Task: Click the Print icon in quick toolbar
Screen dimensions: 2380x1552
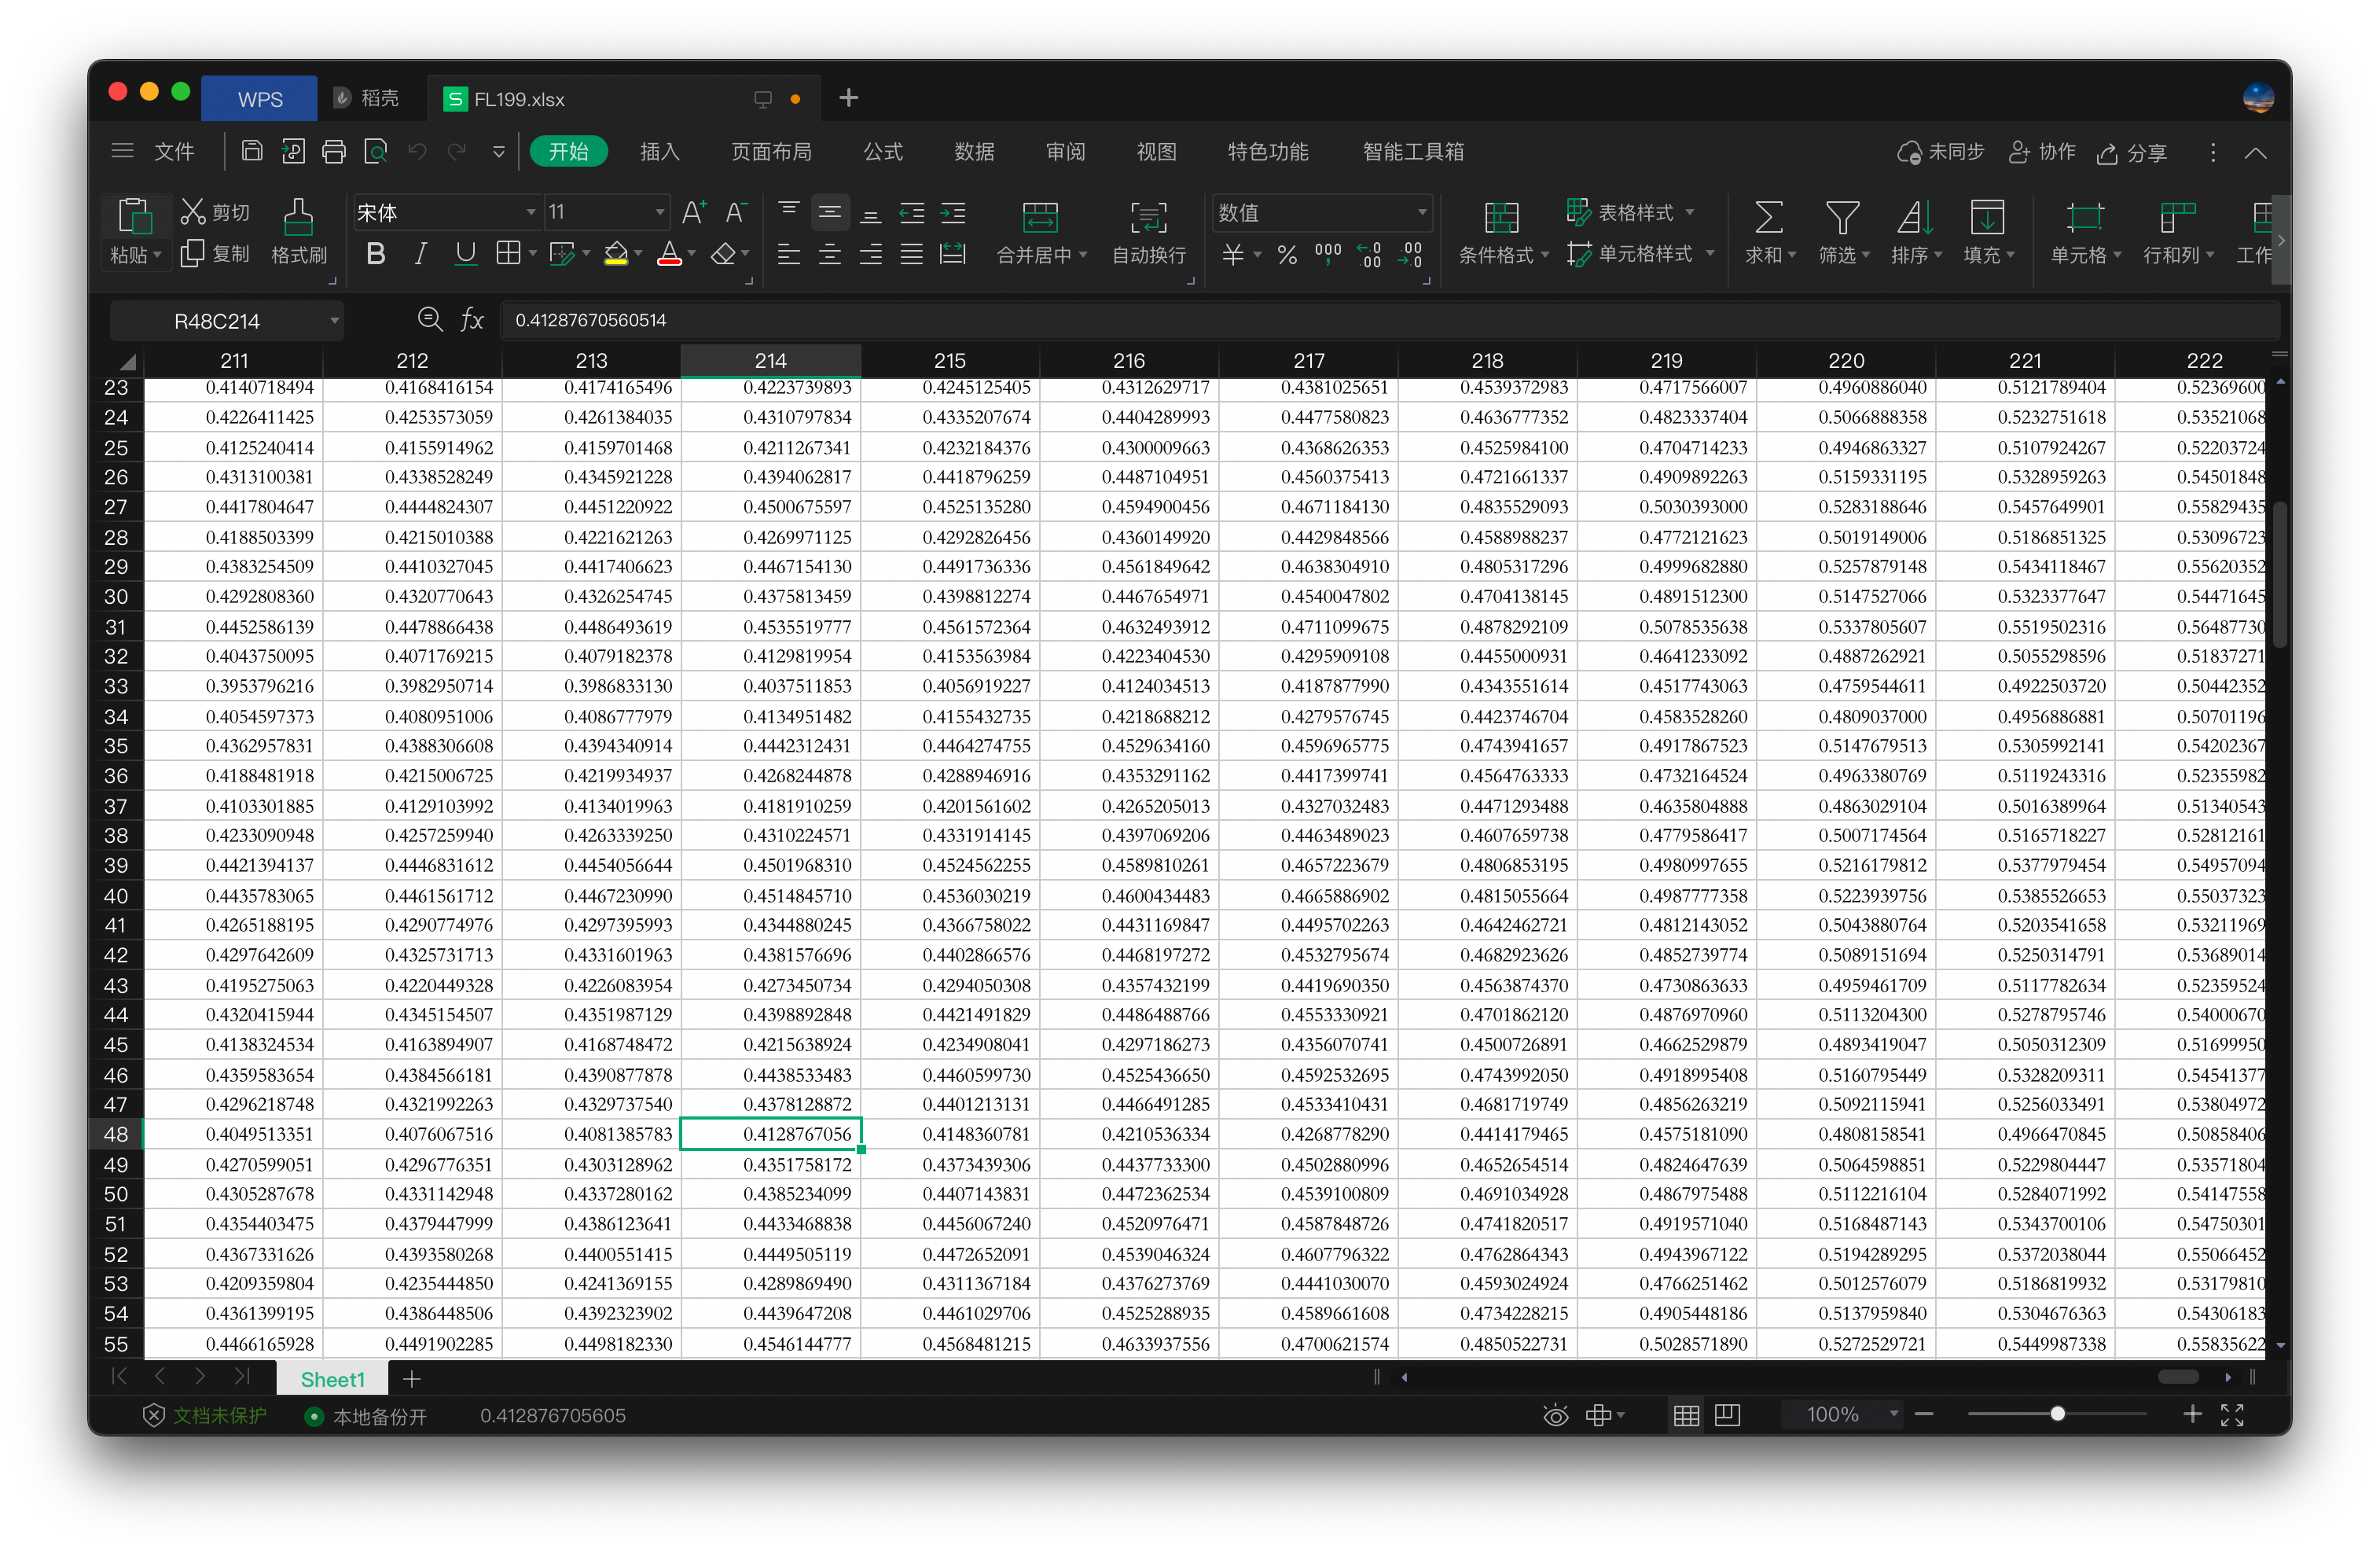Action: [x=334, y=152]
